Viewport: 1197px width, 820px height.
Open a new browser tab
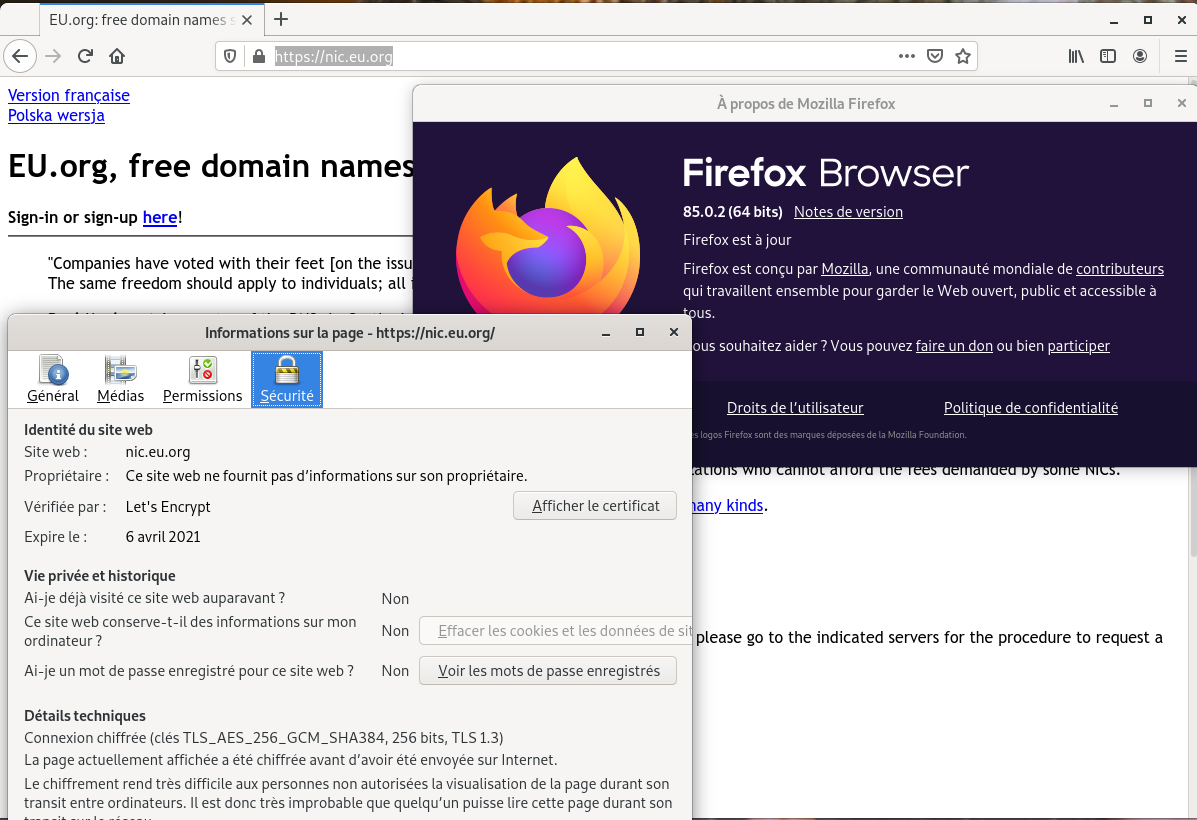tap(281, 19)
